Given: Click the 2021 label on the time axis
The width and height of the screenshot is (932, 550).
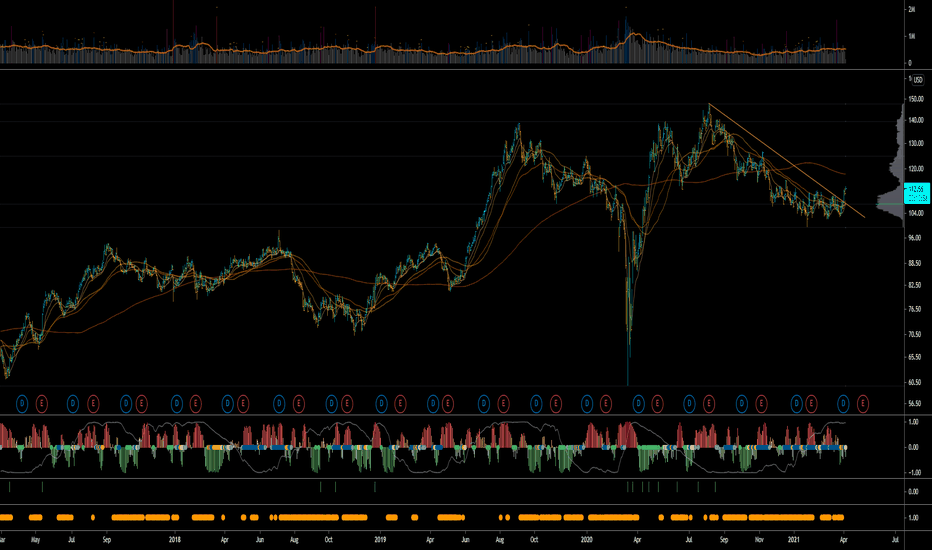Looking at the screenshot, I should click(x=794, y=540).
